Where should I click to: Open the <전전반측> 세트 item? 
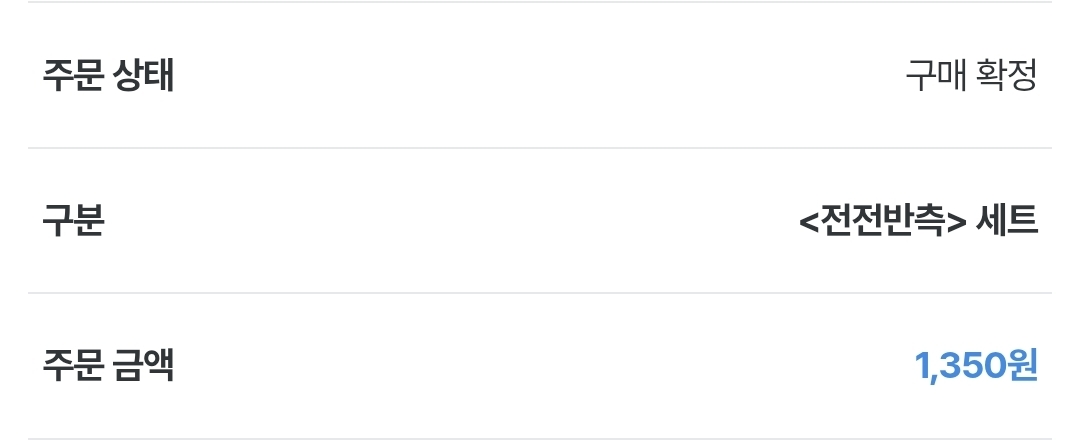pyautogui.click(x=918, y=220)
